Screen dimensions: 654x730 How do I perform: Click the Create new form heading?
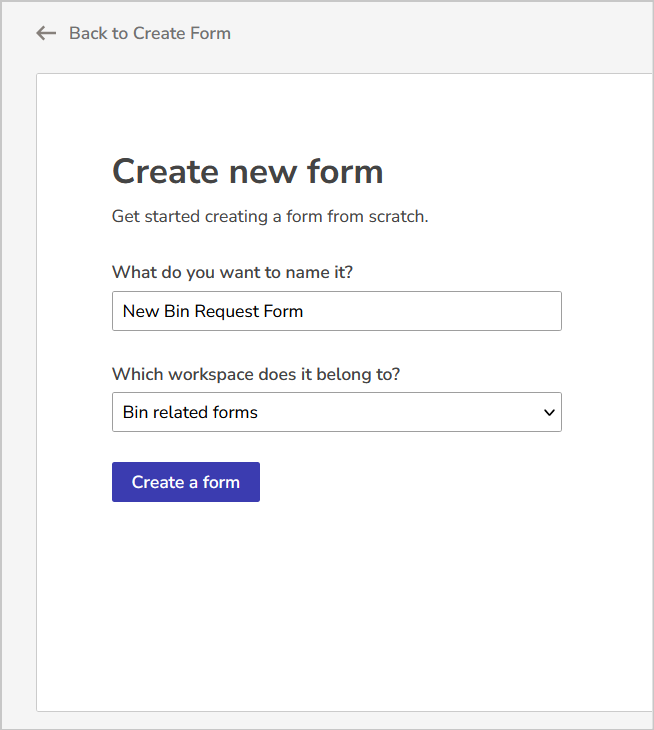(x=248, y=171)
